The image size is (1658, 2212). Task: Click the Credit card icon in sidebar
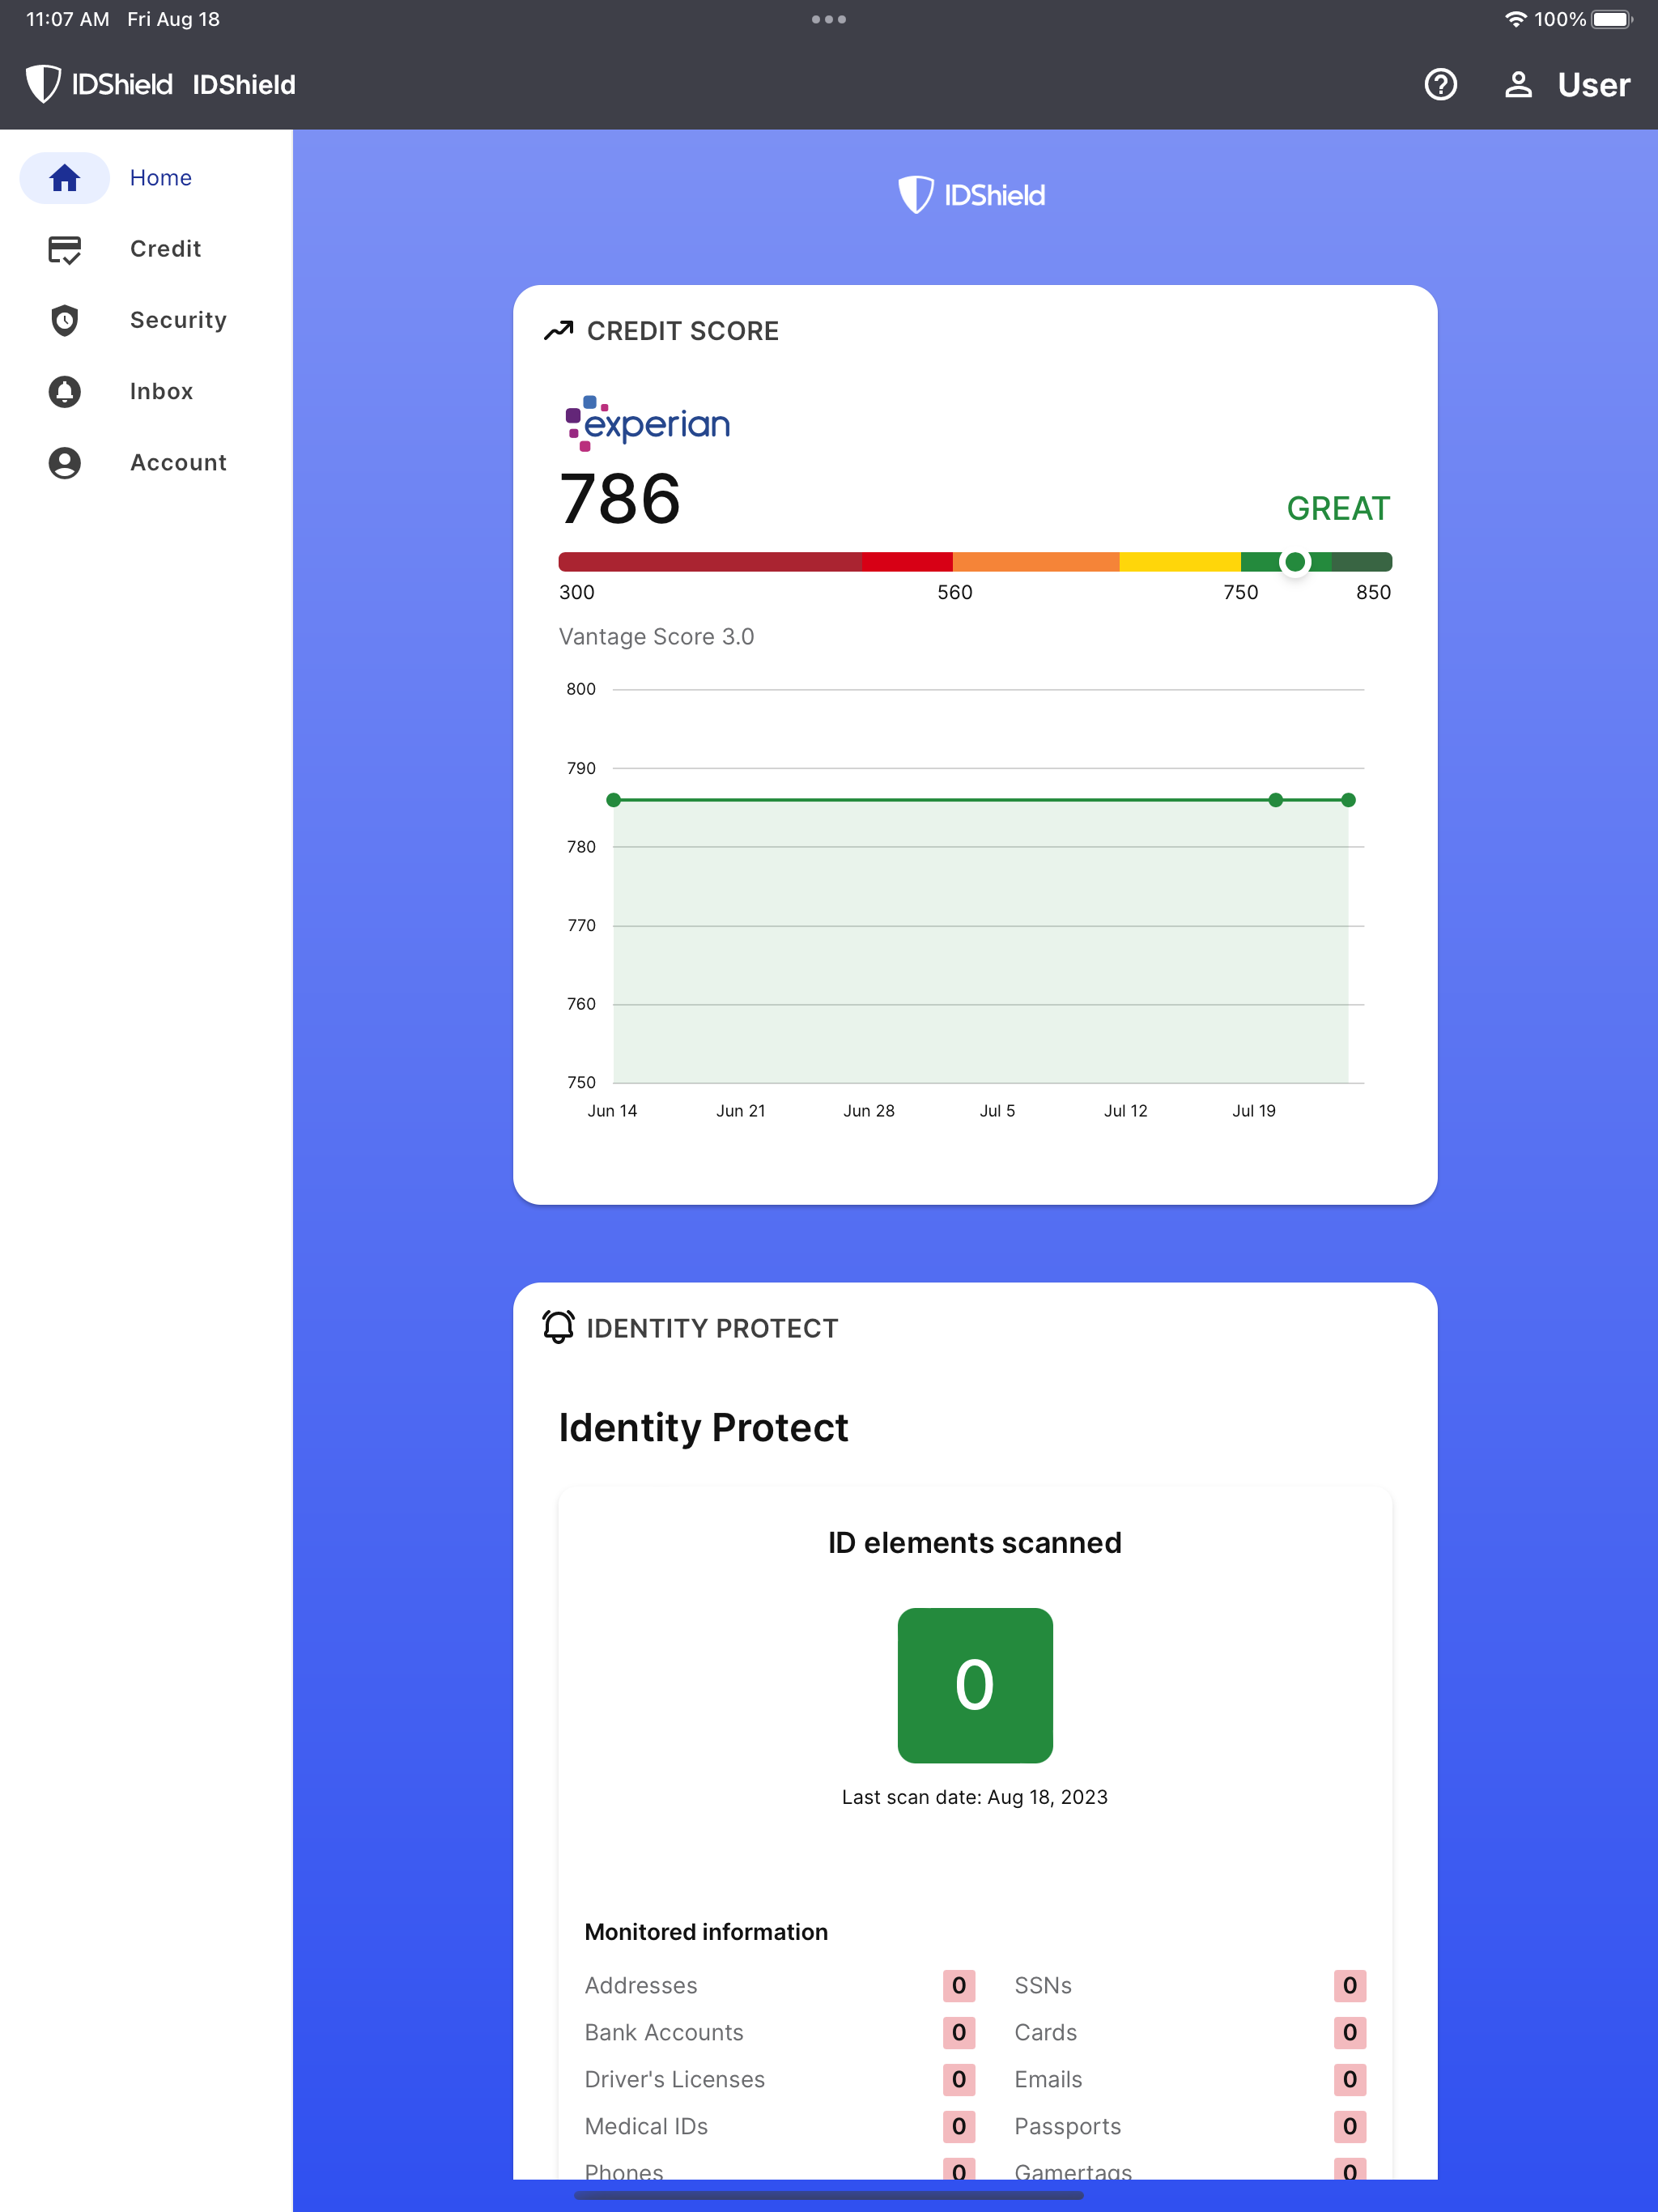[65, 249]
